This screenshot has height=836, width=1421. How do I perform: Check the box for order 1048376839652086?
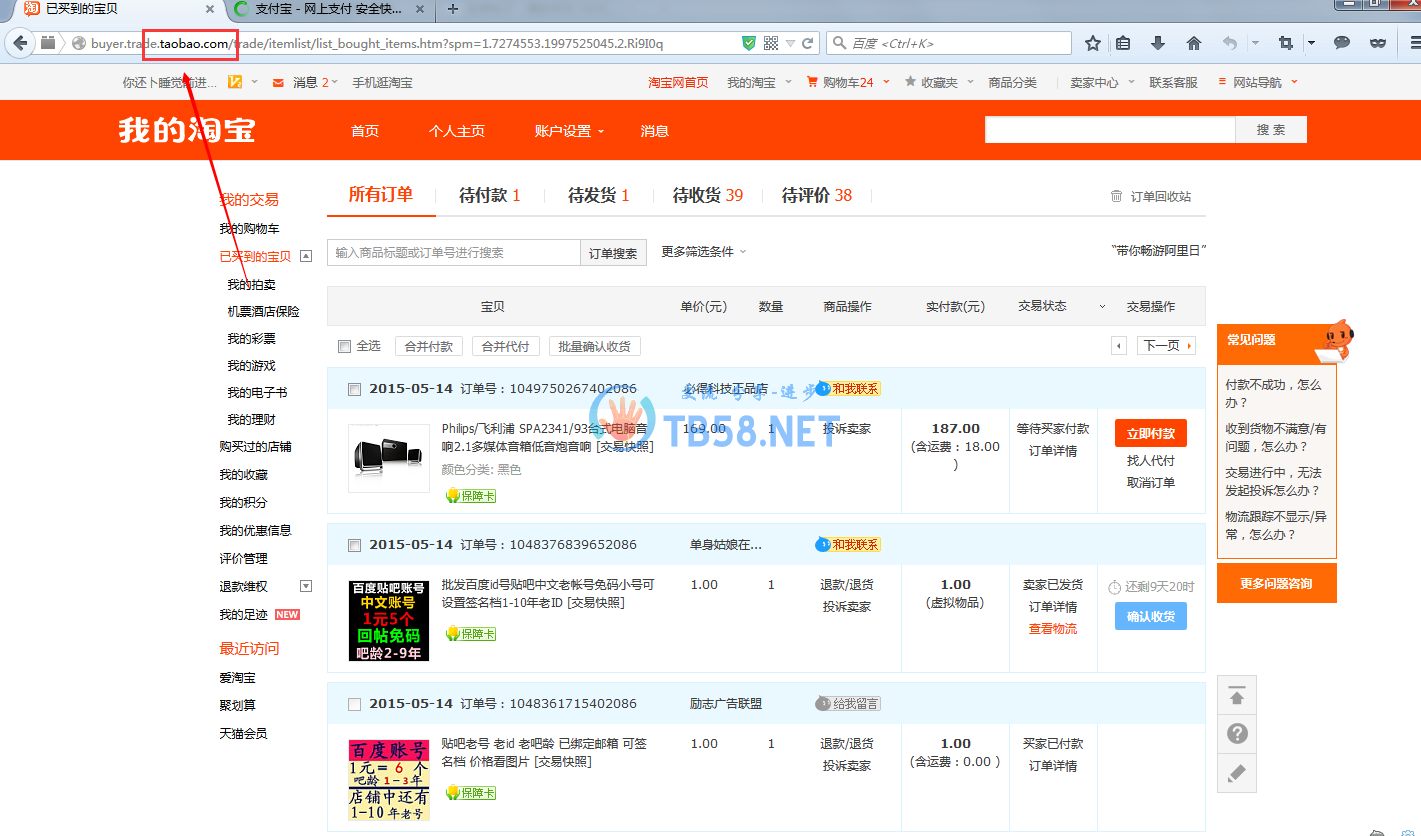[x=354, y=545]
